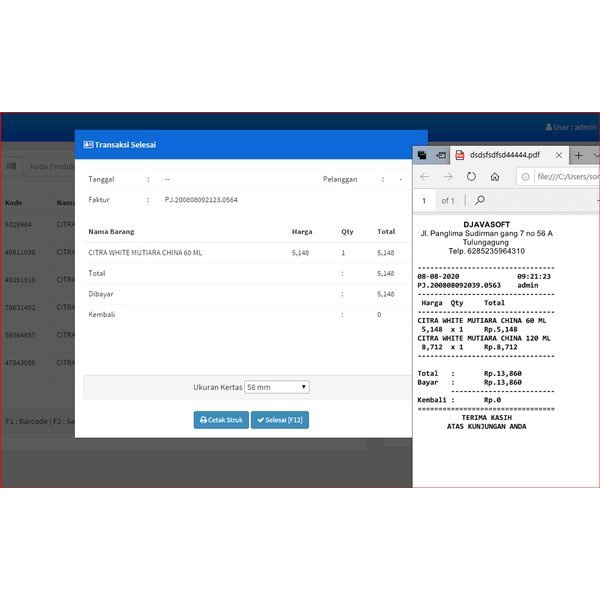Image resolution: width=600 pixels, height=600 pixels.
Task: Click code 5329864 in background table
Action: tap(18, 225)
